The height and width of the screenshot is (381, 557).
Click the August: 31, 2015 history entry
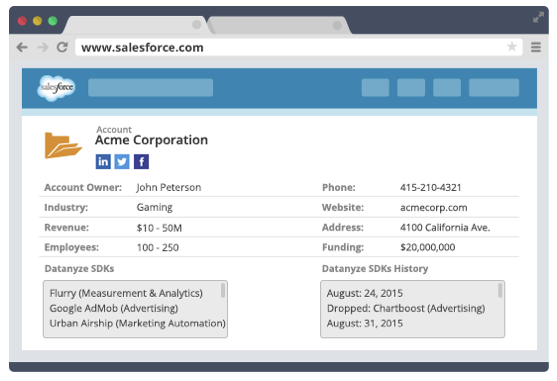point(364,323)
